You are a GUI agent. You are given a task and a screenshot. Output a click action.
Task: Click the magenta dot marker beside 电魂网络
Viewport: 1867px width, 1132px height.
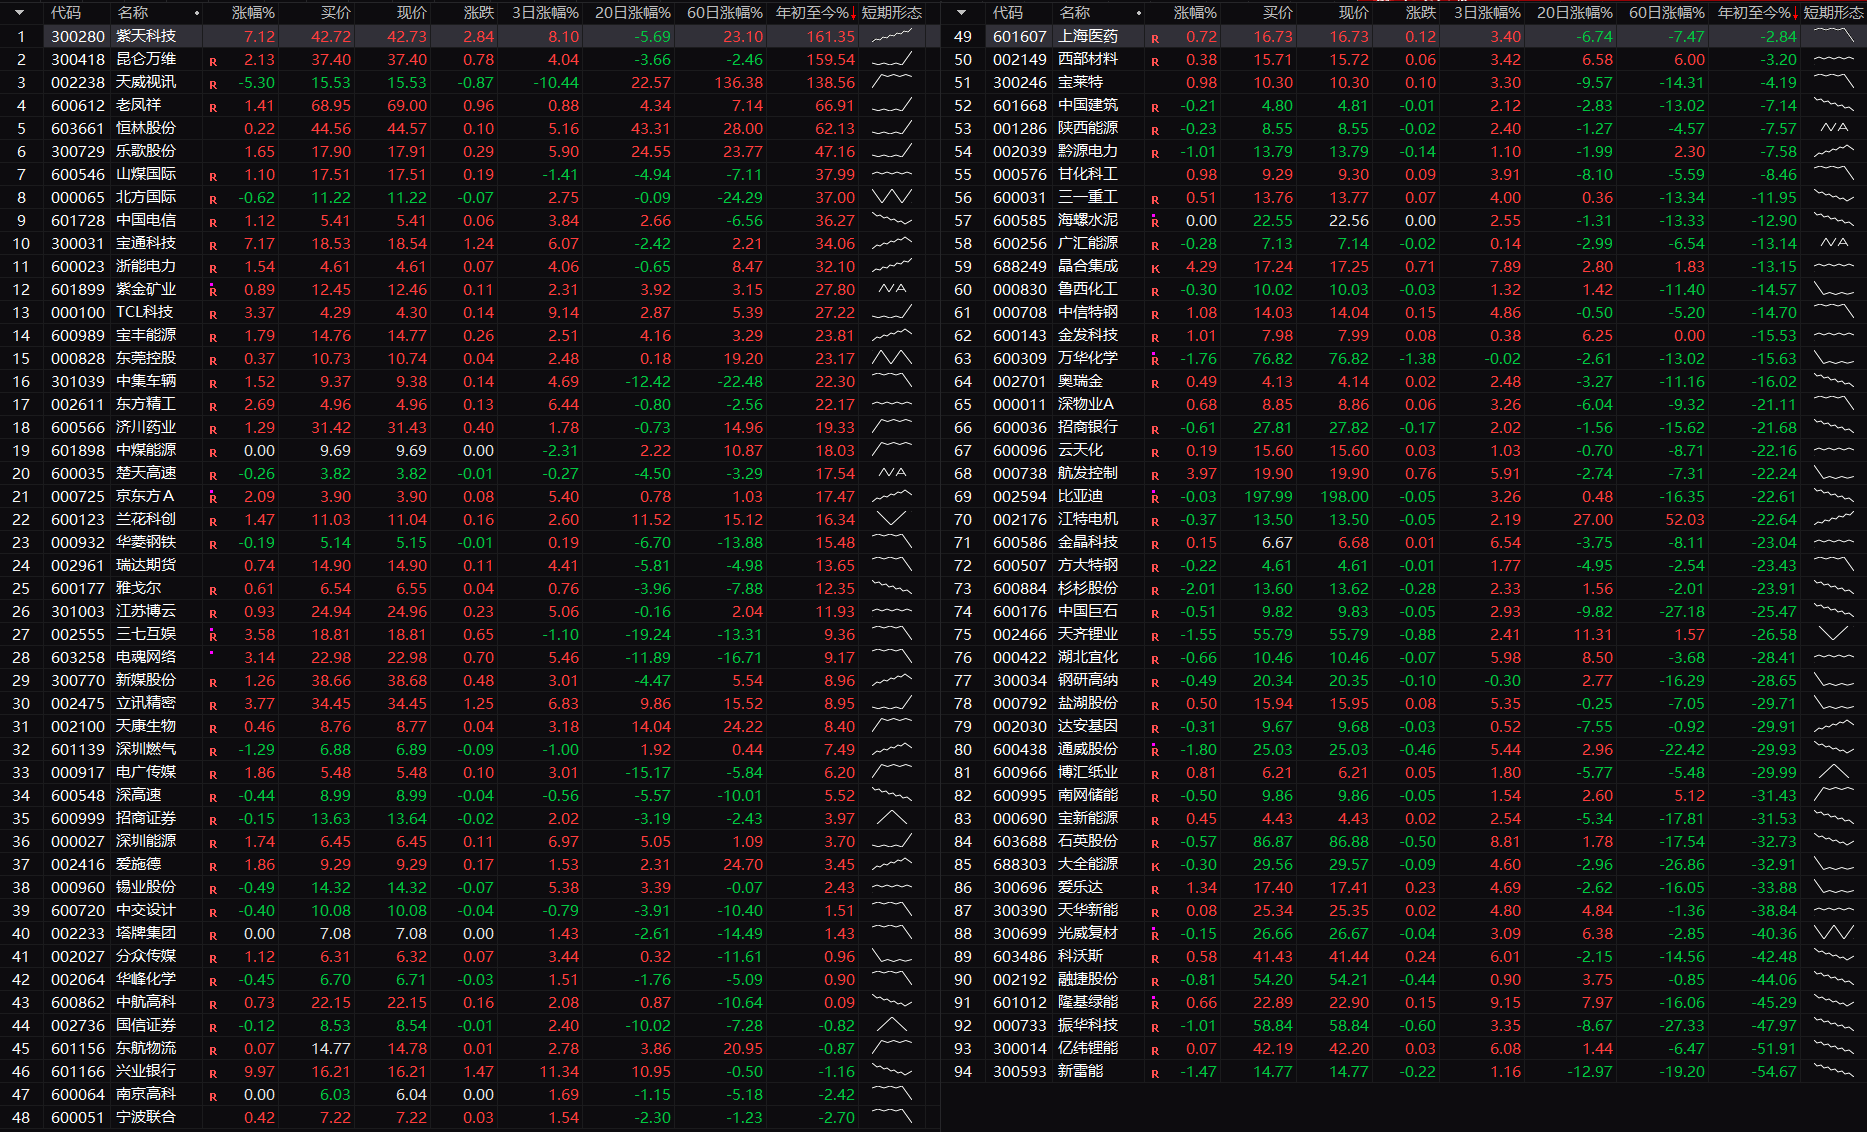tap(211, 653)
